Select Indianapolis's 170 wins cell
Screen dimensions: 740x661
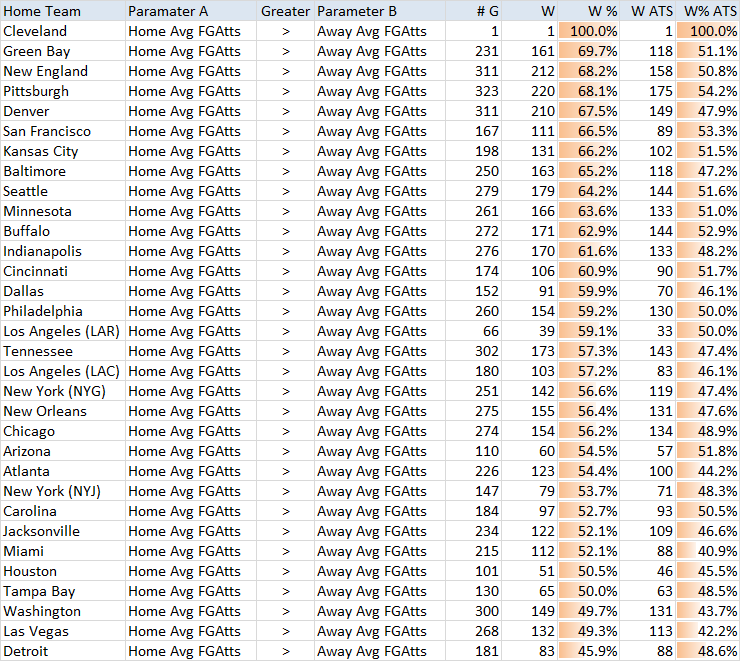[x=529, y=251]
